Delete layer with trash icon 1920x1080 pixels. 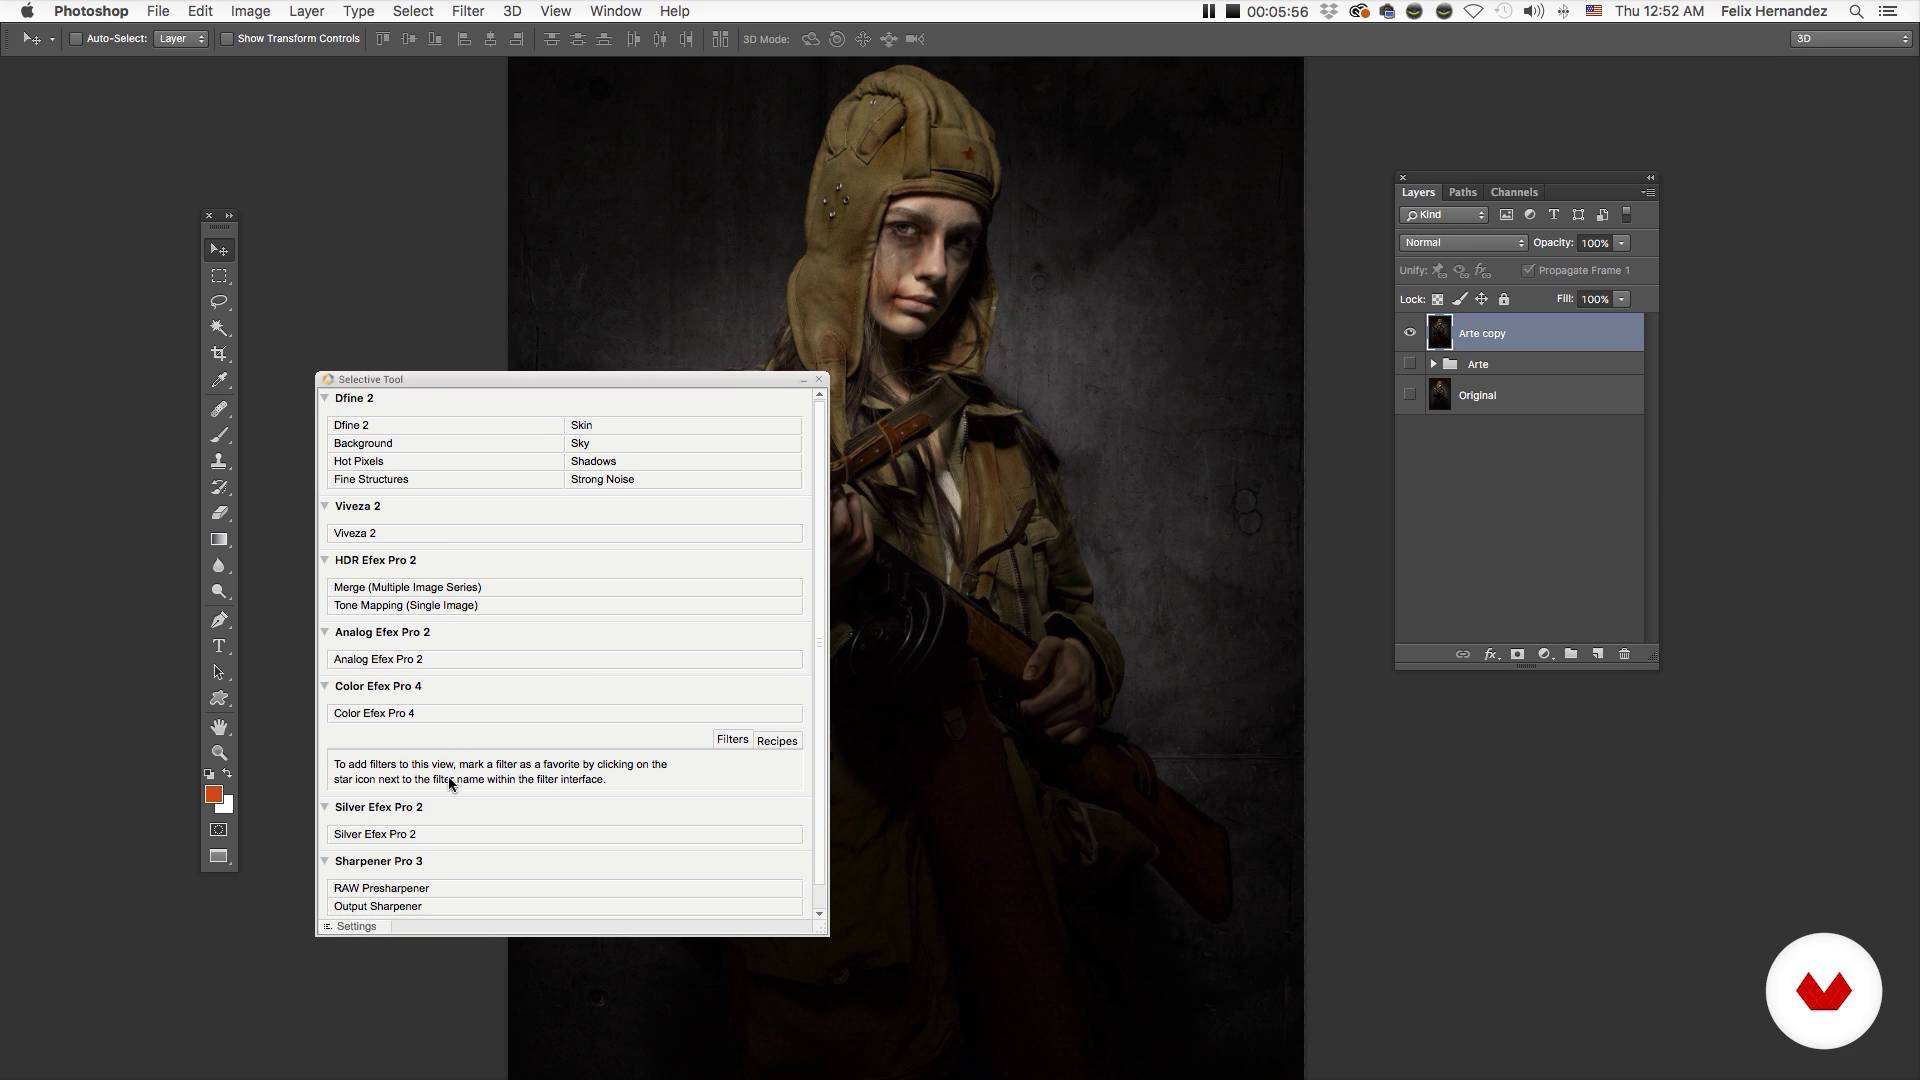point(1624,654)
